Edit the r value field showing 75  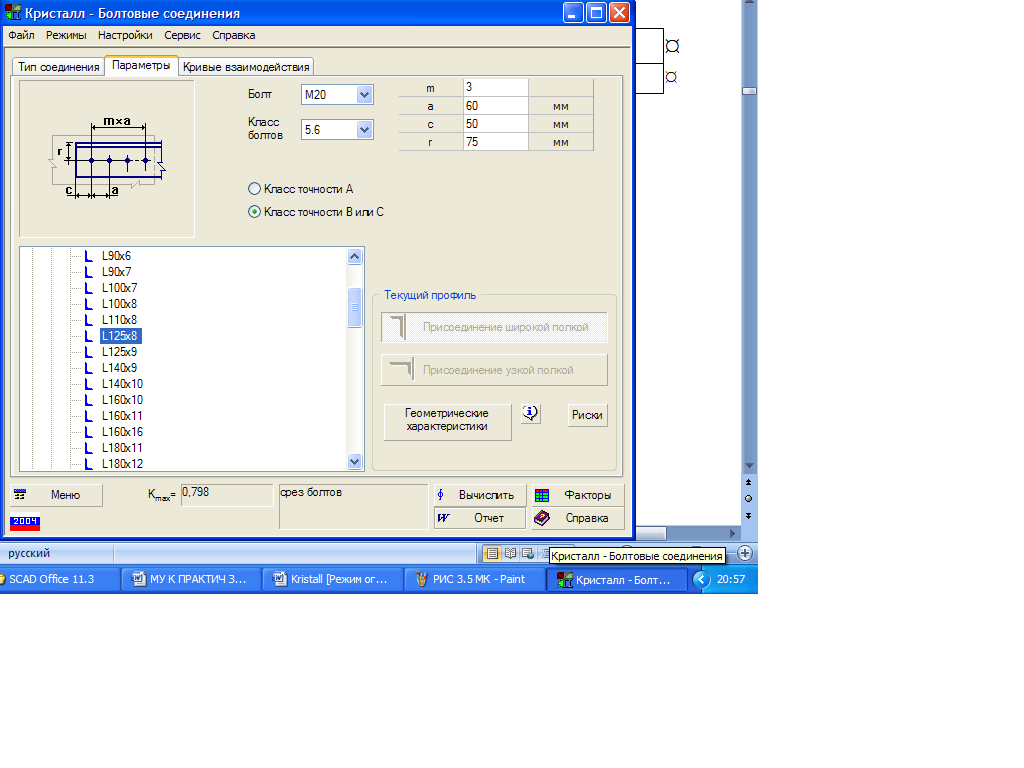pos(496,142)
